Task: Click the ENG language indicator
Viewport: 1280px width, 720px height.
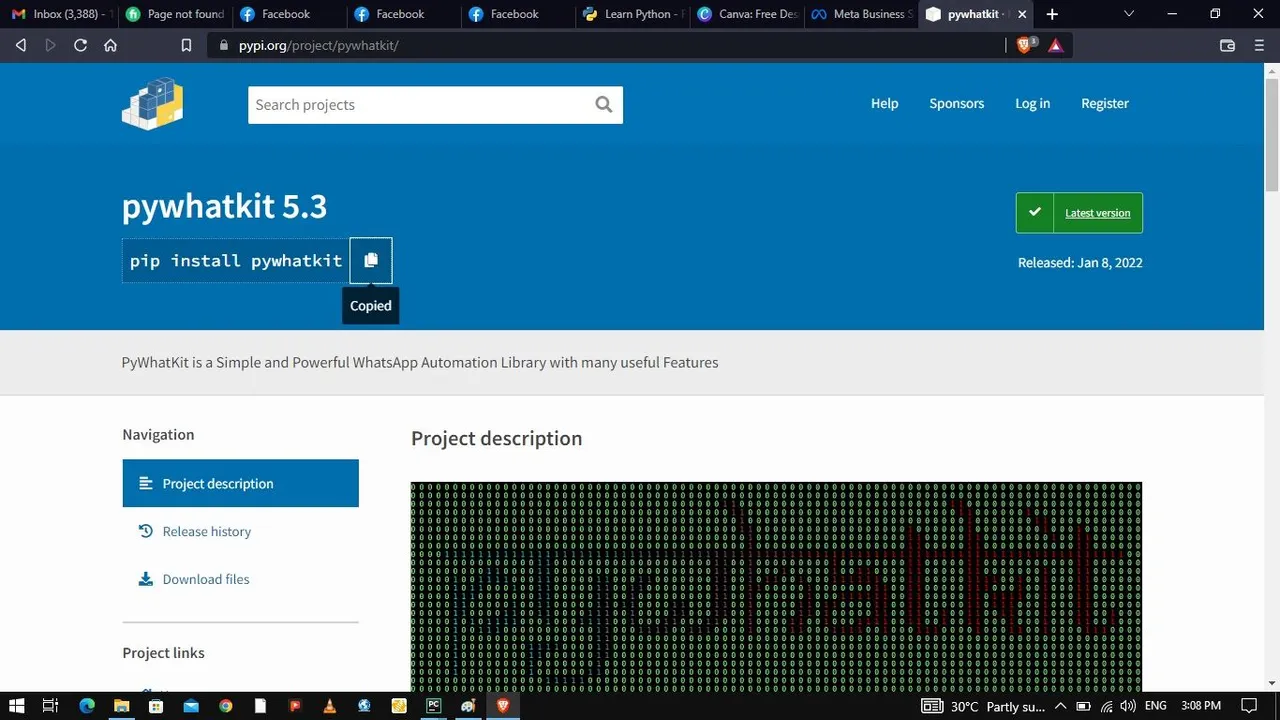Action: coord(1155,706)
